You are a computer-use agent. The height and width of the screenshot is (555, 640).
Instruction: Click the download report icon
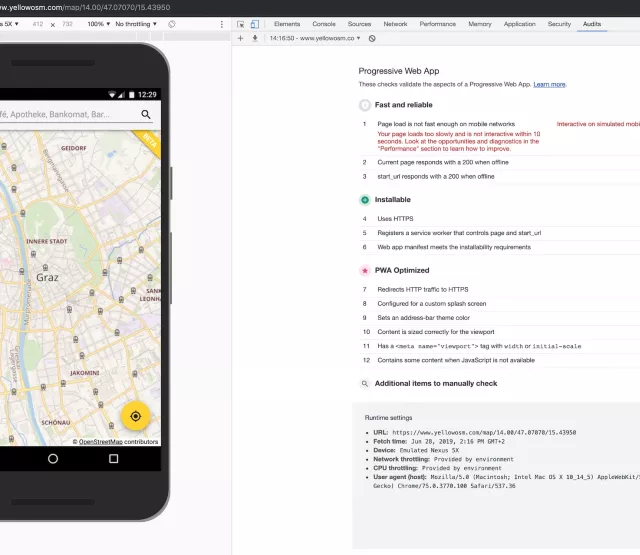[x=255, y=38]
